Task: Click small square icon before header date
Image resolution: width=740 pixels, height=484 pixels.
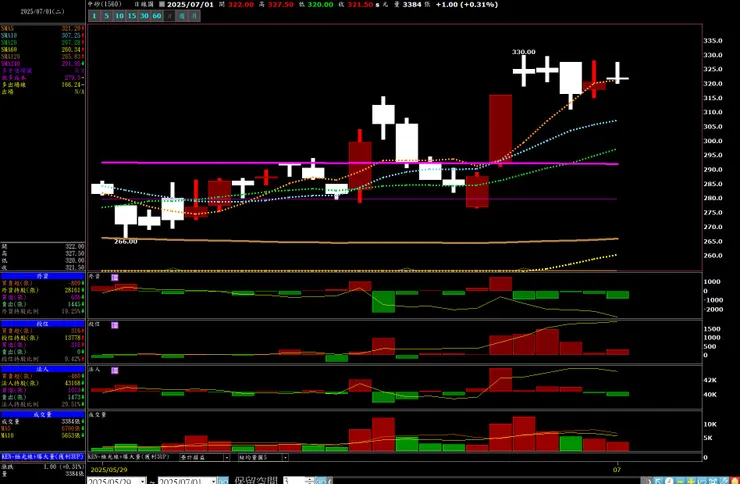Action: (162, 4)
